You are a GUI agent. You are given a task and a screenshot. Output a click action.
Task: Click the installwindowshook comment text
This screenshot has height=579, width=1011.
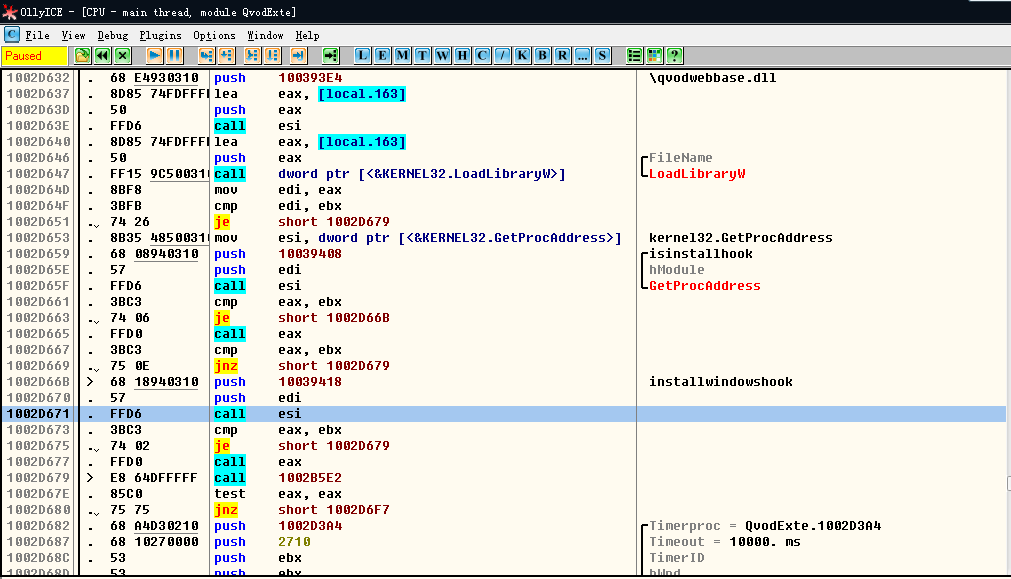pyautogui.click(x=720, y=382)
